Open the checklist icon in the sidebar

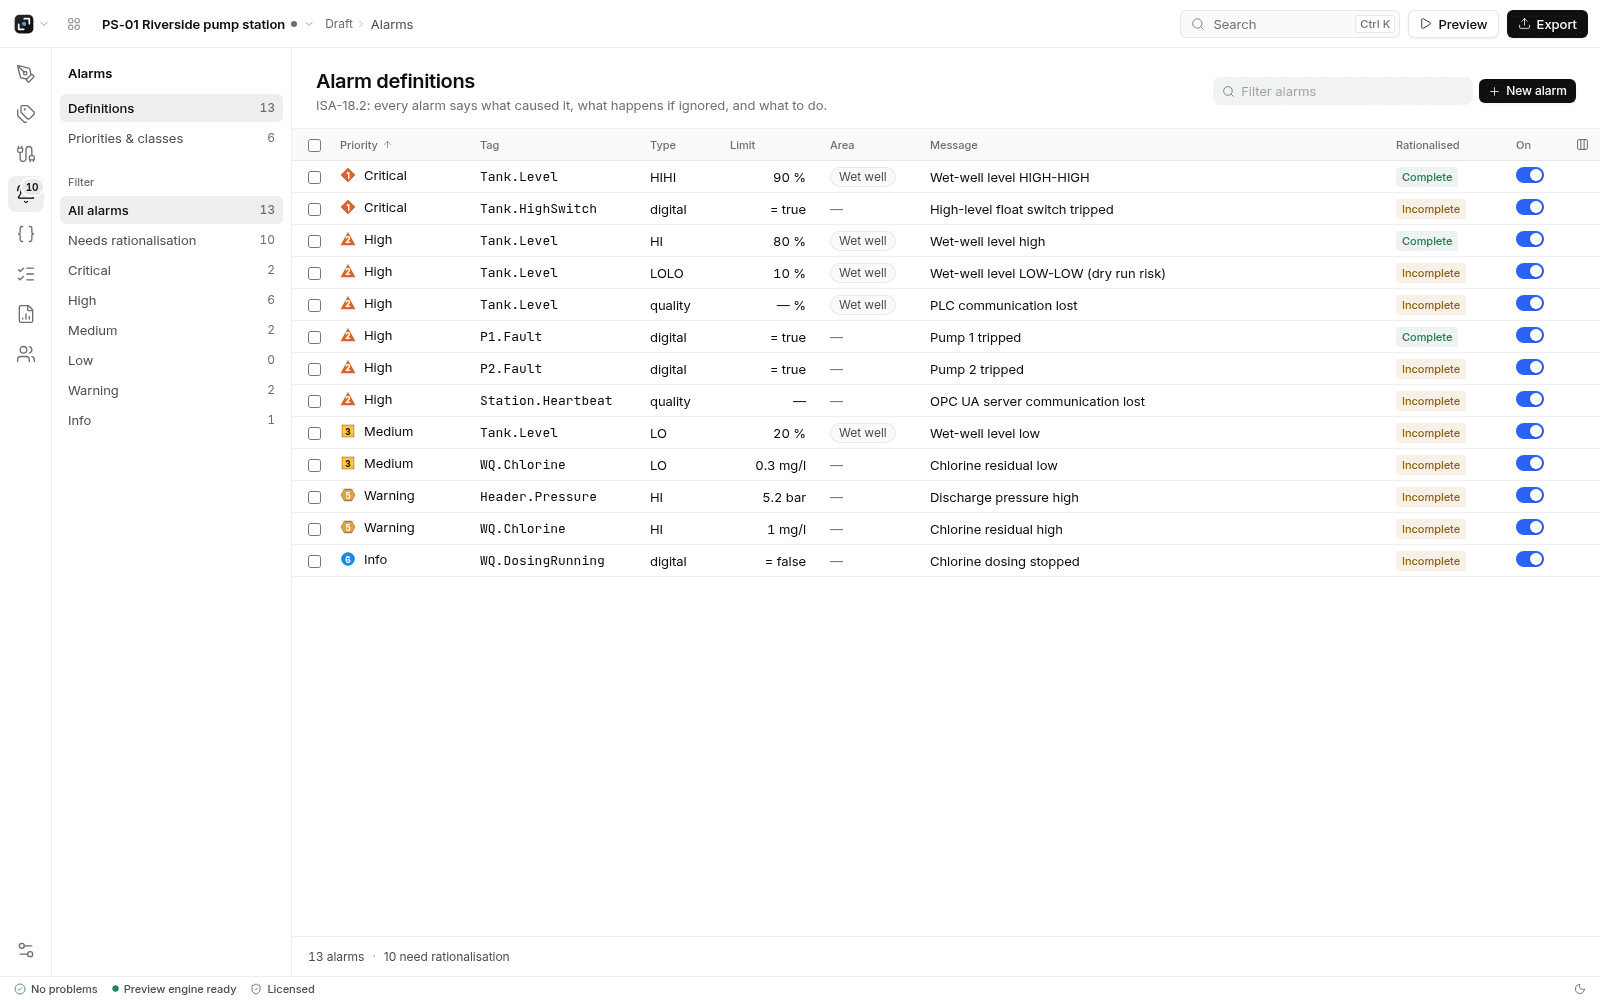click(x=26, y=274)
